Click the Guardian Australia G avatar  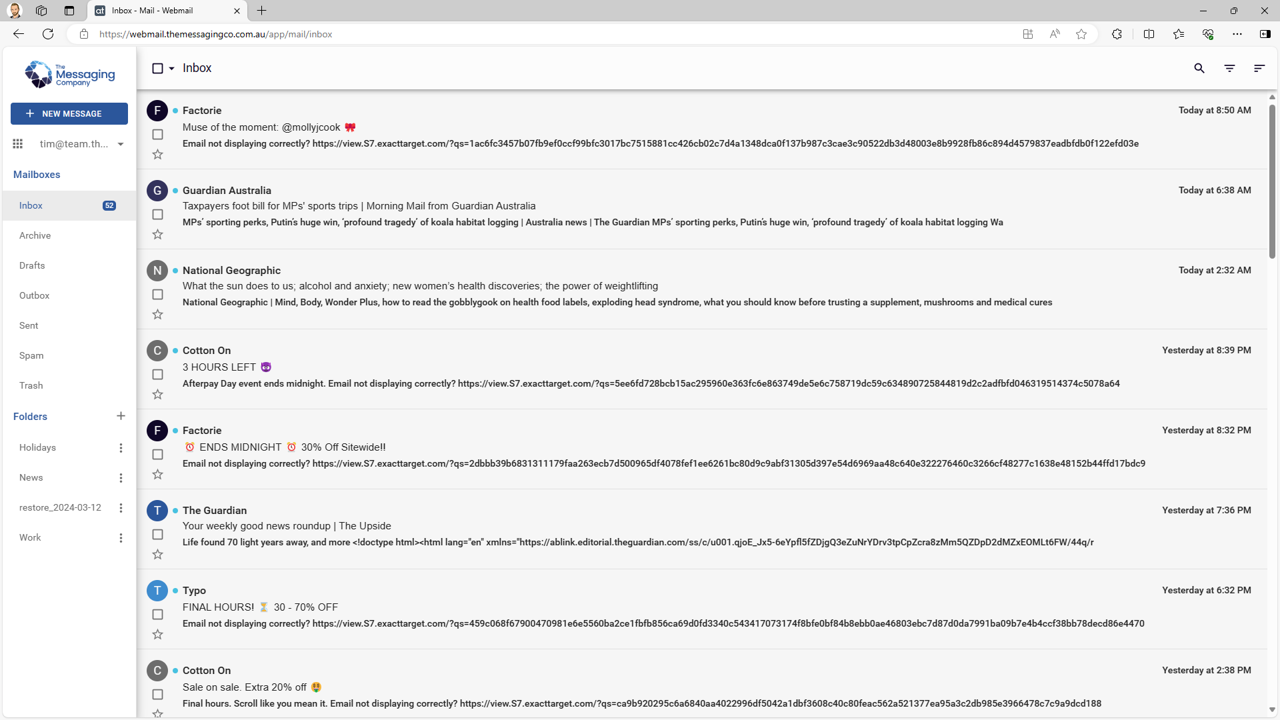click(x=157, y=191)
